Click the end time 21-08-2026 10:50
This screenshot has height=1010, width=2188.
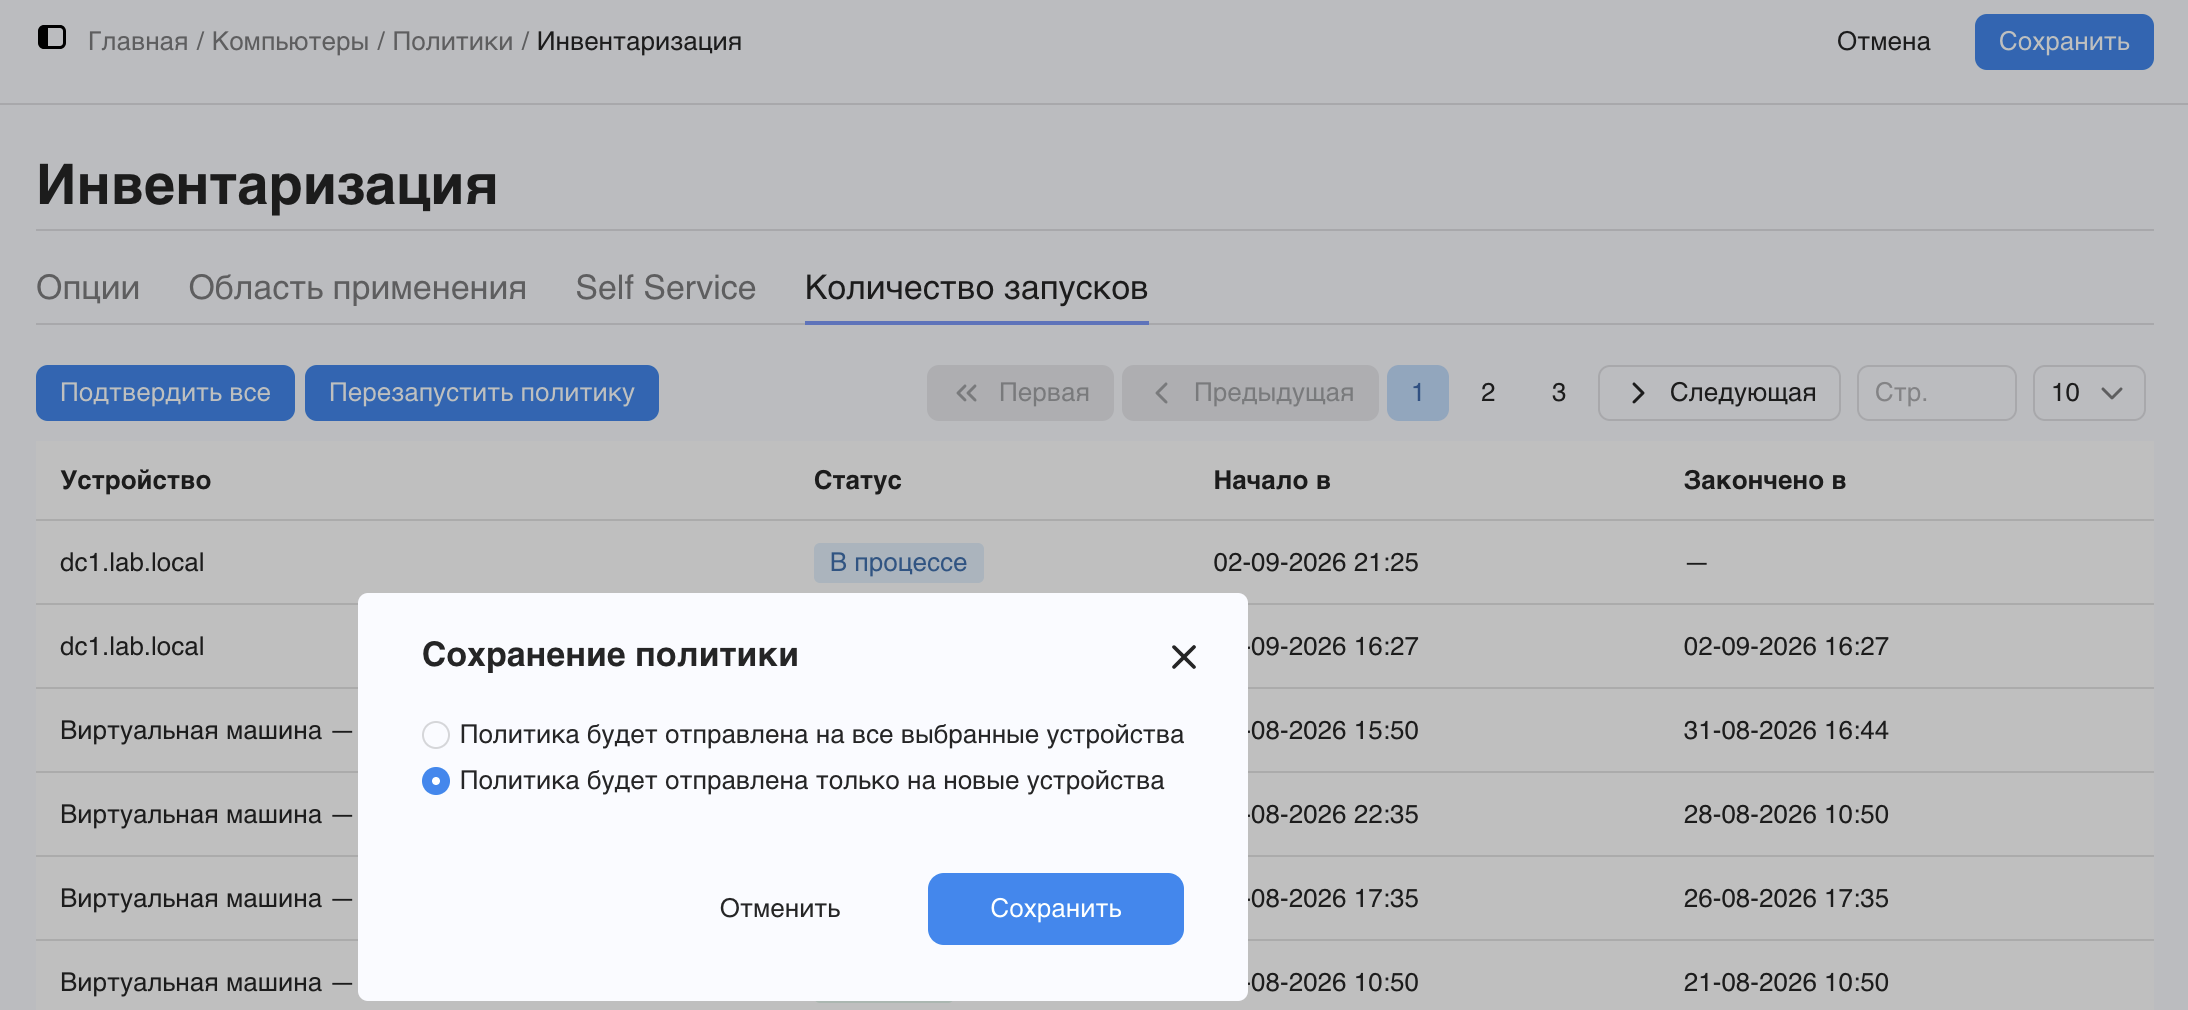pyautogui.click(x=1786, y=983)
